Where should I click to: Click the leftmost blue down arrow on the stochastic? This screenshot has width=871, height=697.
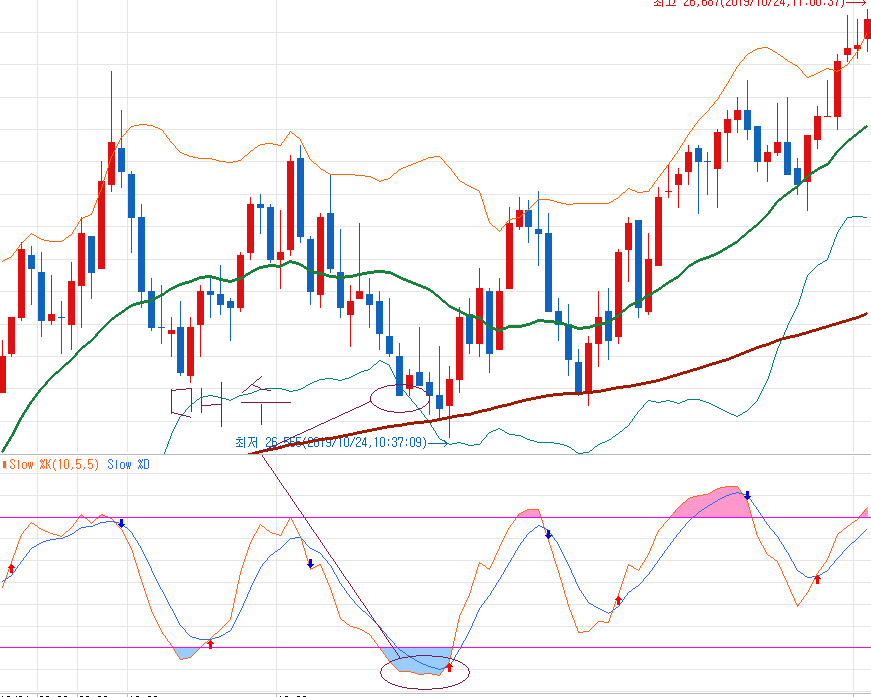click(121, 523)
